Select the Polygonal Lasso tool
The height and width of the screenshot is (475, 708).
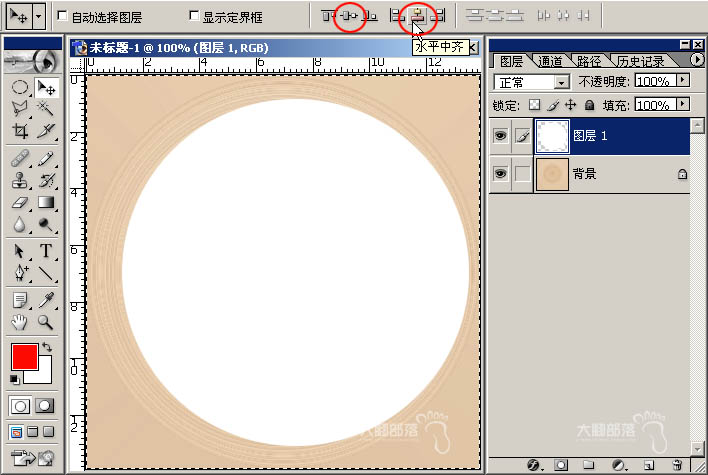19,108
